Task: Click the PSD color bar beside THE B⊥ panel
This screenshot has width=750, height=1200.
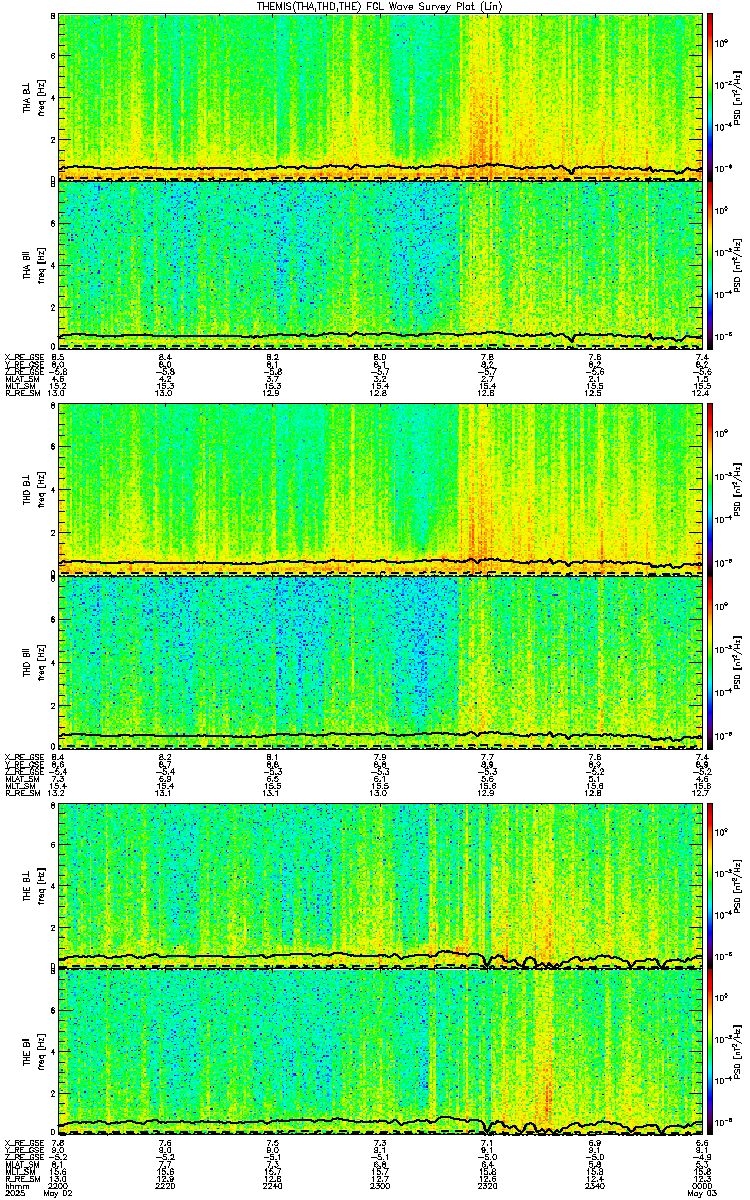Action: click(x=710, y=885)
